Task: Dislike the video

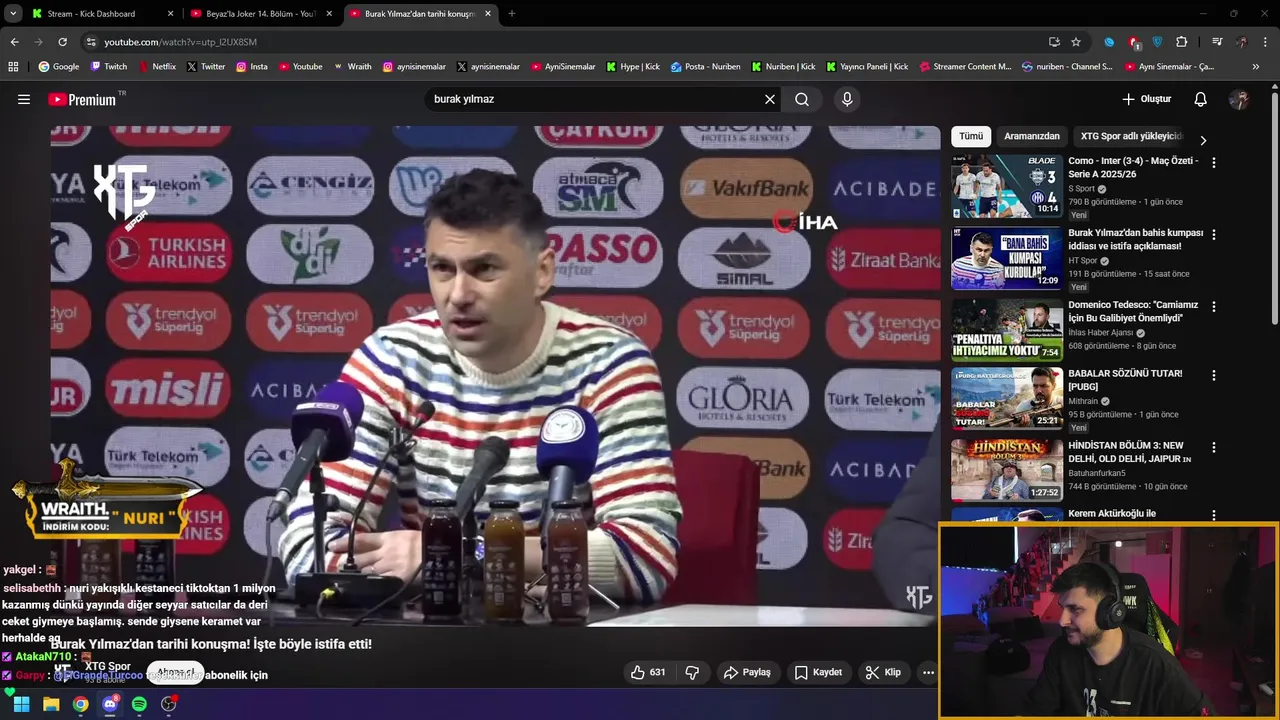Action: 692,672
